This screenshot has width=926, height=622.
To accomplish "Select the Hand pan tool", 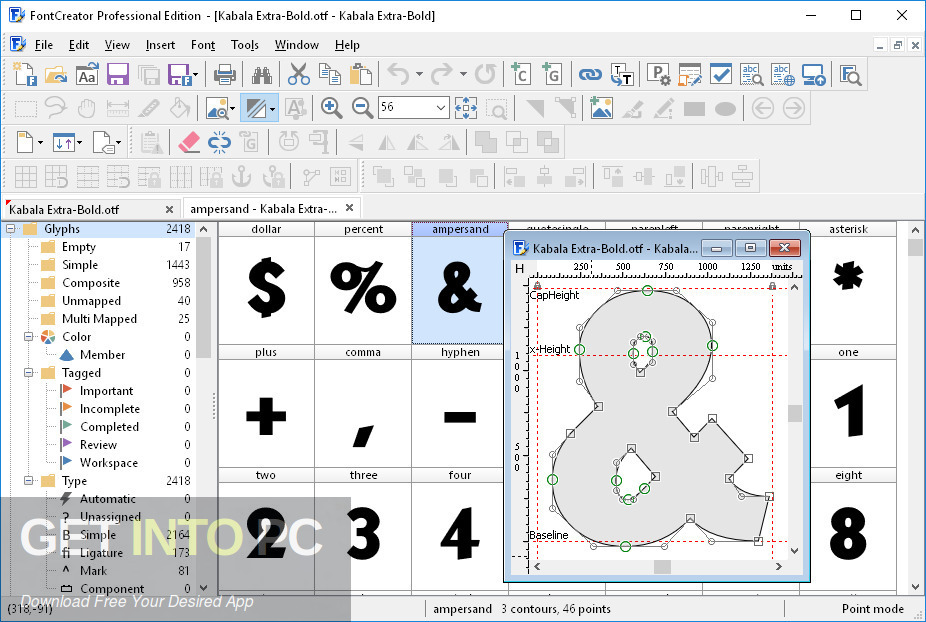I will 87,108.
